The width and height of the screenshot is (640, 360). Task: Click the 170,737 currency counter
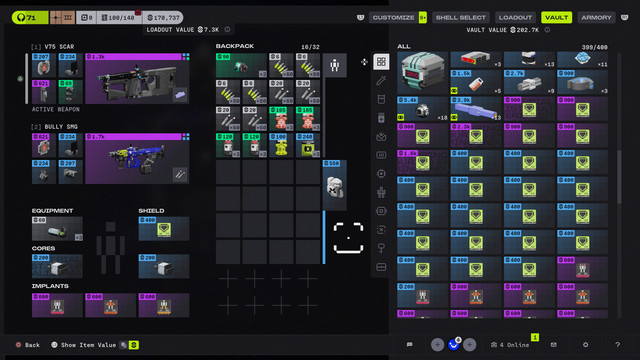[x=163, y=18]
